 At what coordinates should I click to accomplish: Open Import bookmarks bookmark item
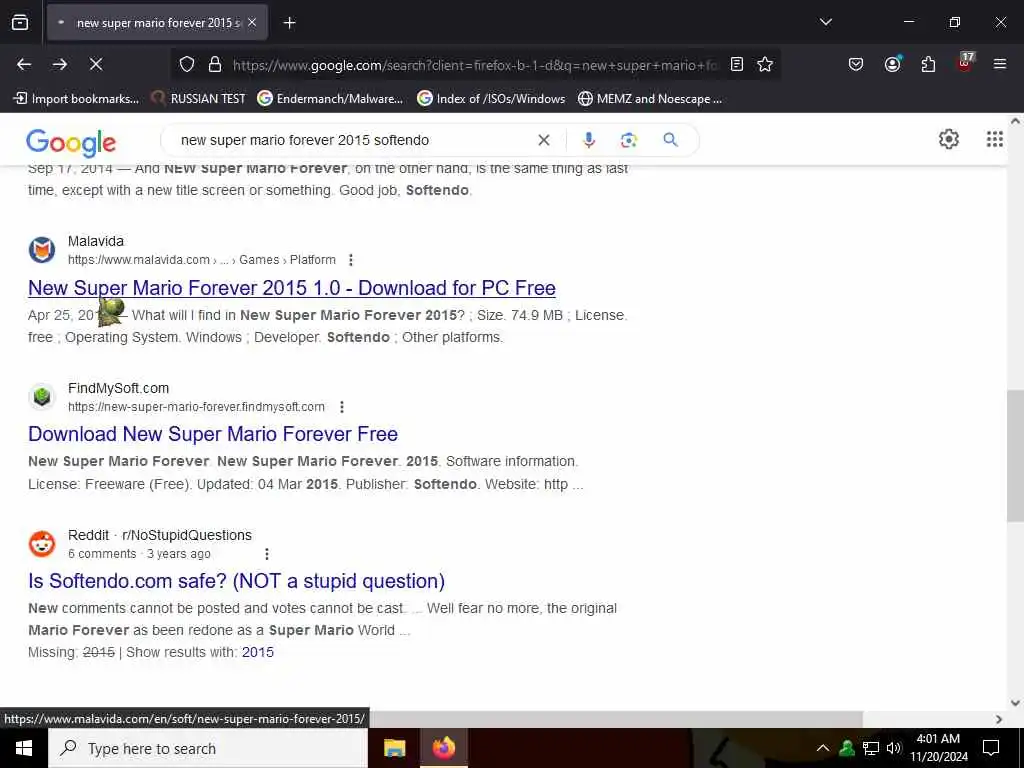pos(76,99)
